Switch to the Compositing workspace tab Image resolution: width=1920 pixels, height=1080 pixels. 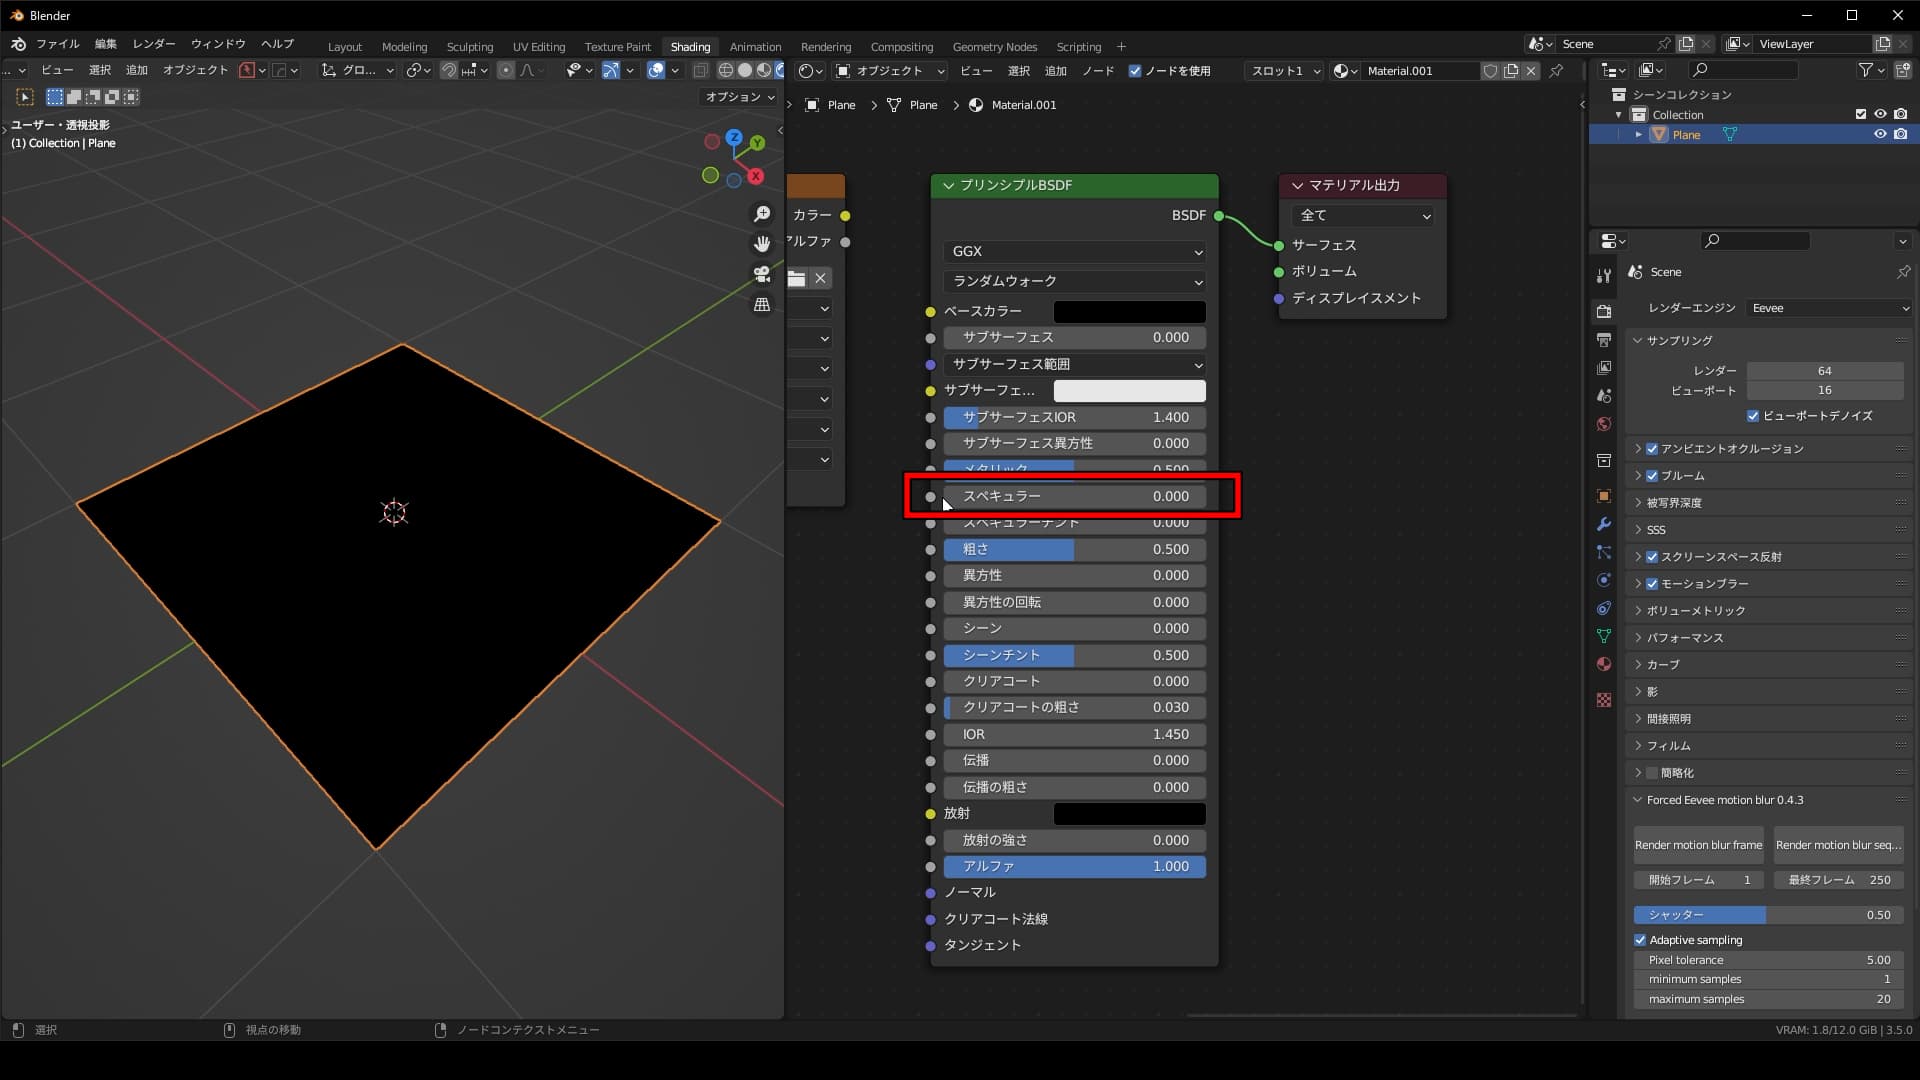tap(900, 46)
